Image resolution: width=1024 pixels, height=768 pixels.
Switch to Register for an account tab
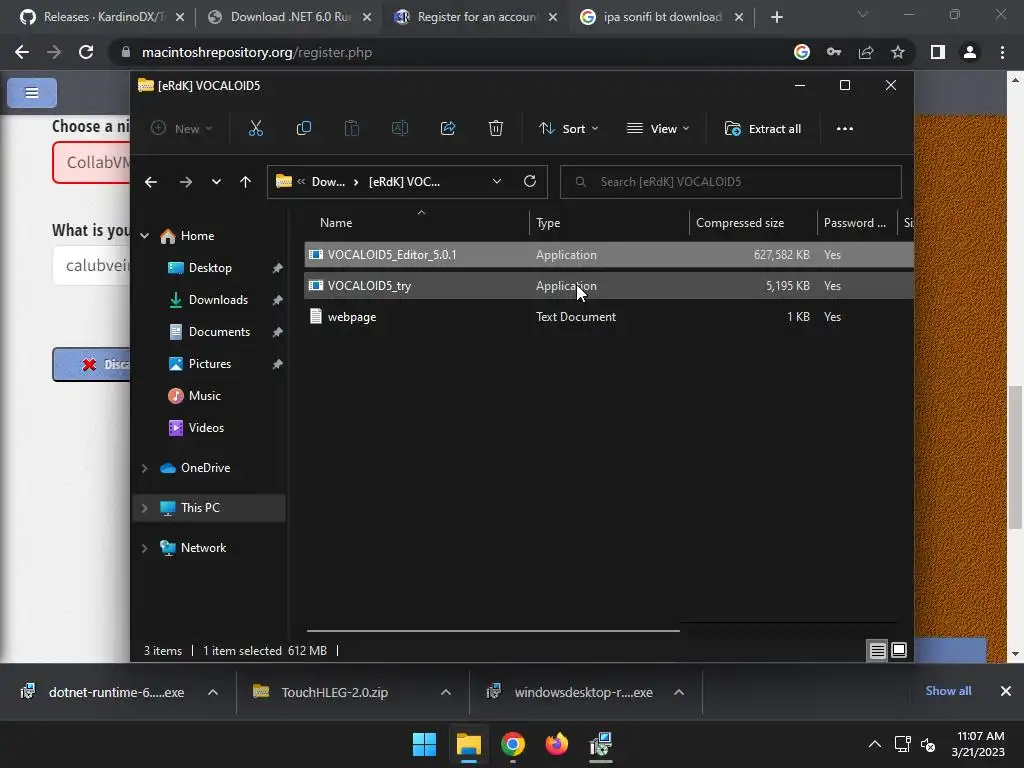tap(477, 17)
